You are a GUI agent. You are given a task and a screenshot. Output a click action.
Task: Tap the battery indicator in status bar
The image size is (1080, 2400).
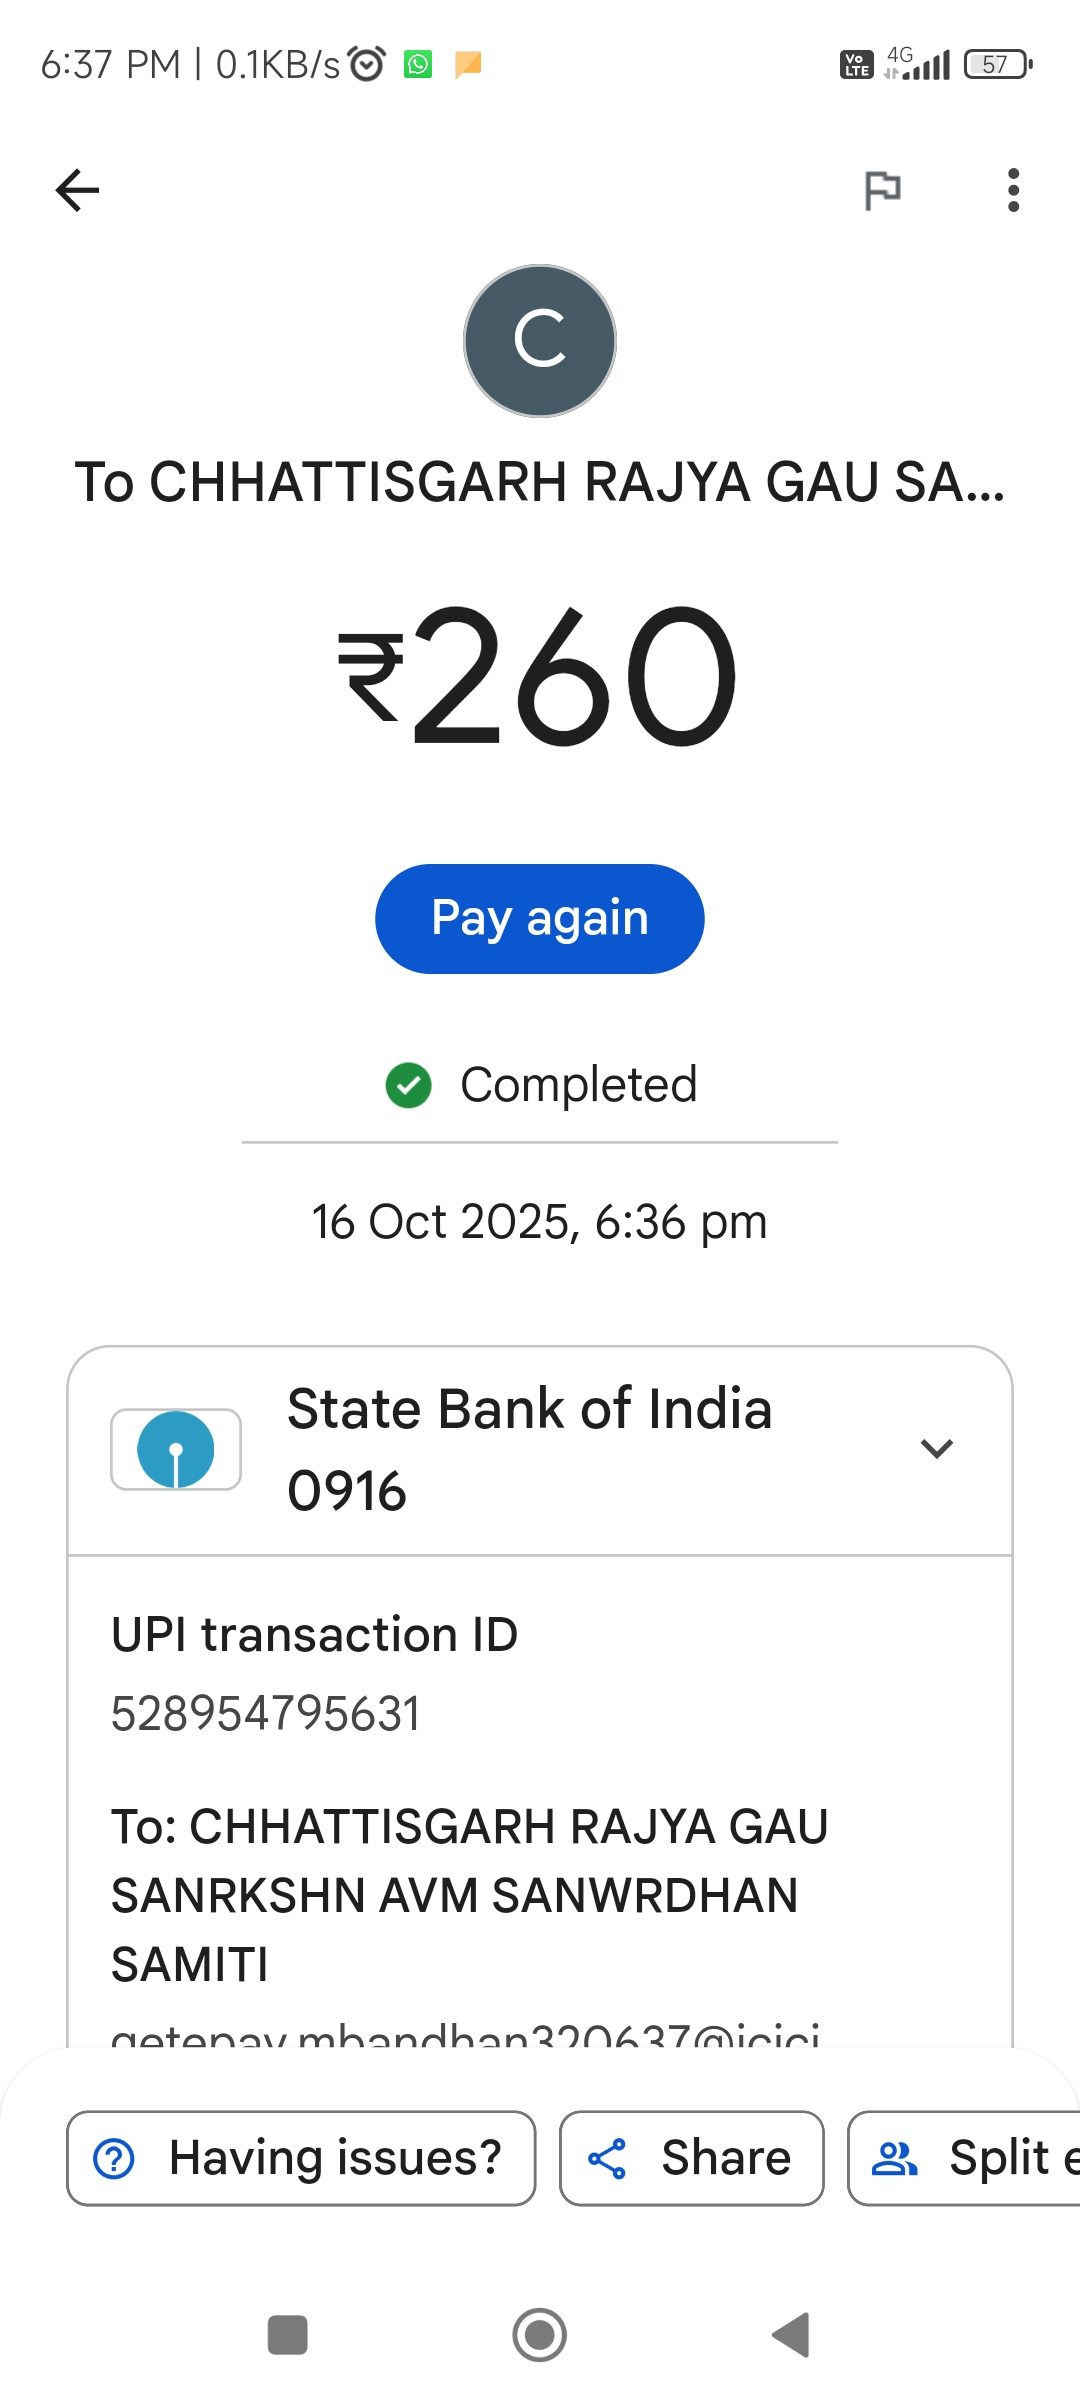tap(997, 65)
